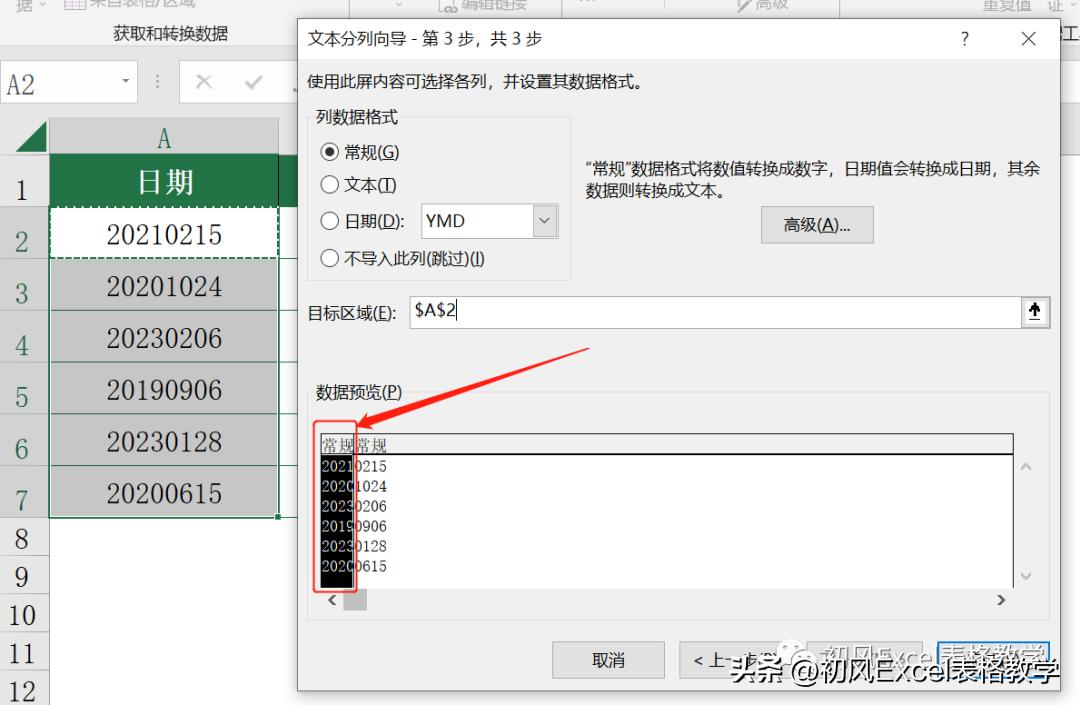Select the 不导入此列(跳过) option
This screenshot has height=705, width=1080.
point(330,257)
